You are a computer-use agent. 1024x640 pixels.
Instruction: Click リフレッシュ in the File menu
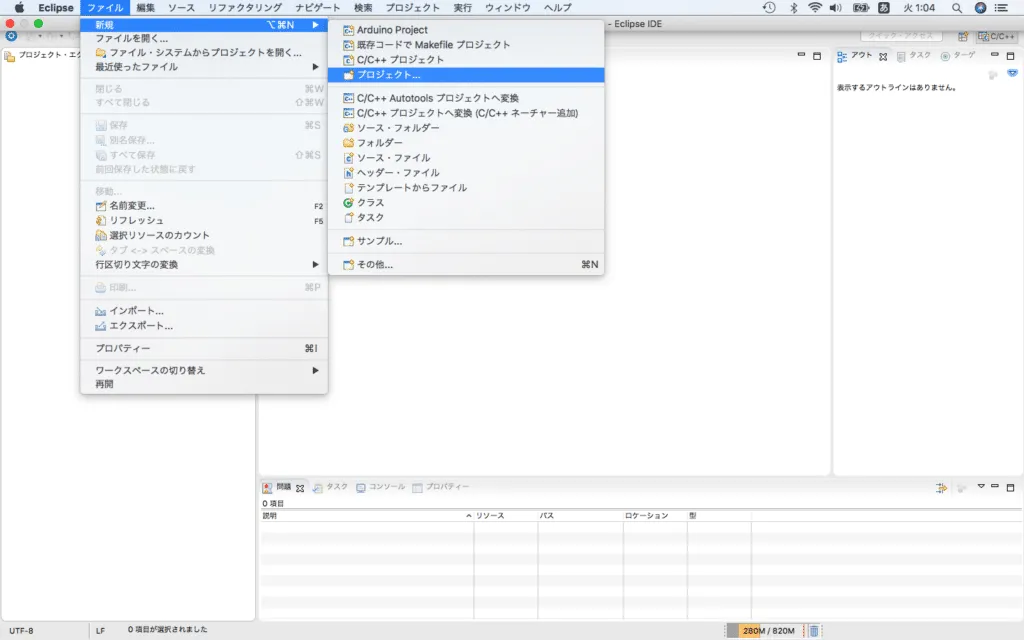[x=204, y=221]
